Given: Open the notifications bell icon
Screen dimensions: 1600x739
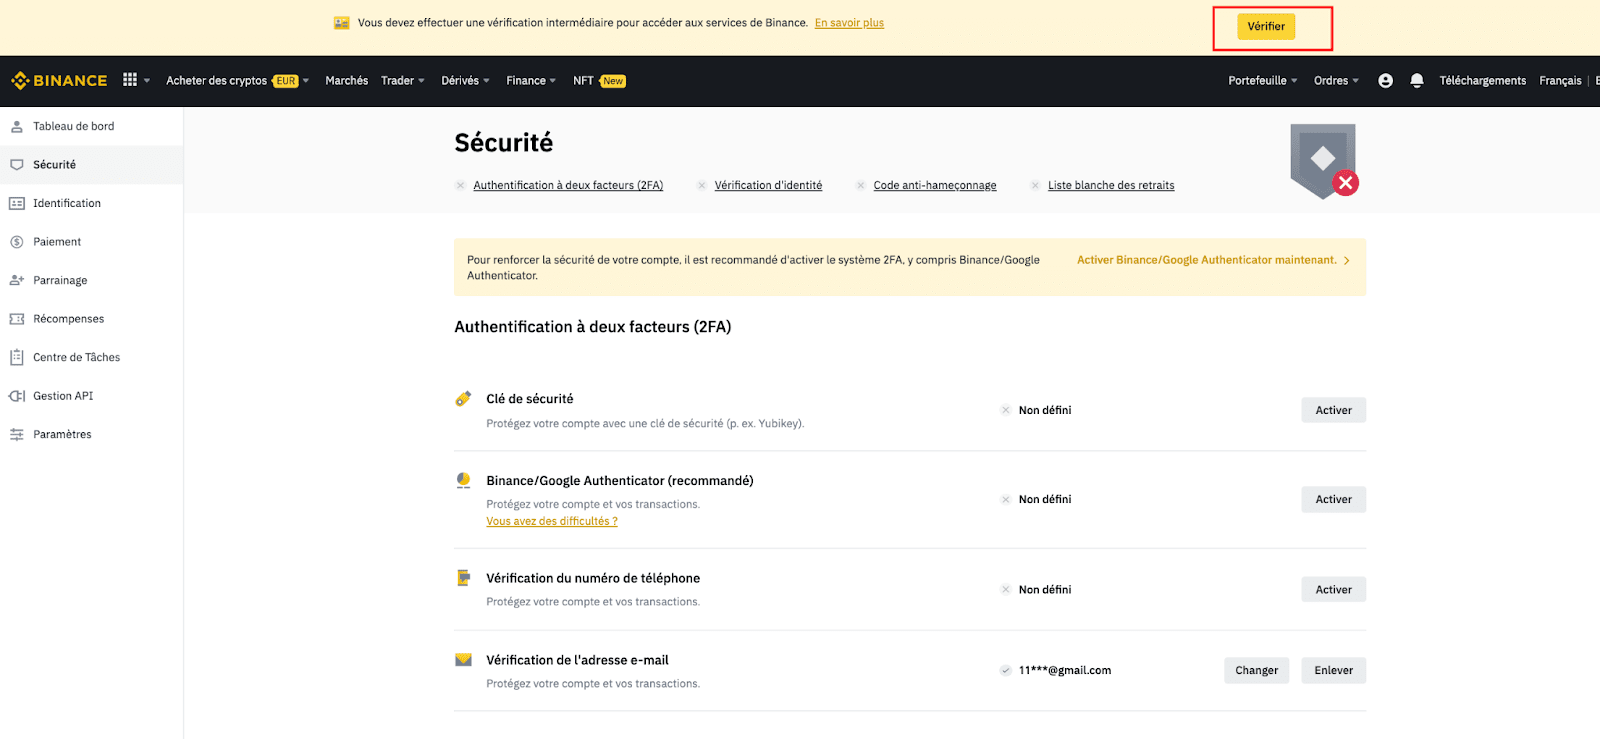Looking at the screenshot, I should [1417, 81].
